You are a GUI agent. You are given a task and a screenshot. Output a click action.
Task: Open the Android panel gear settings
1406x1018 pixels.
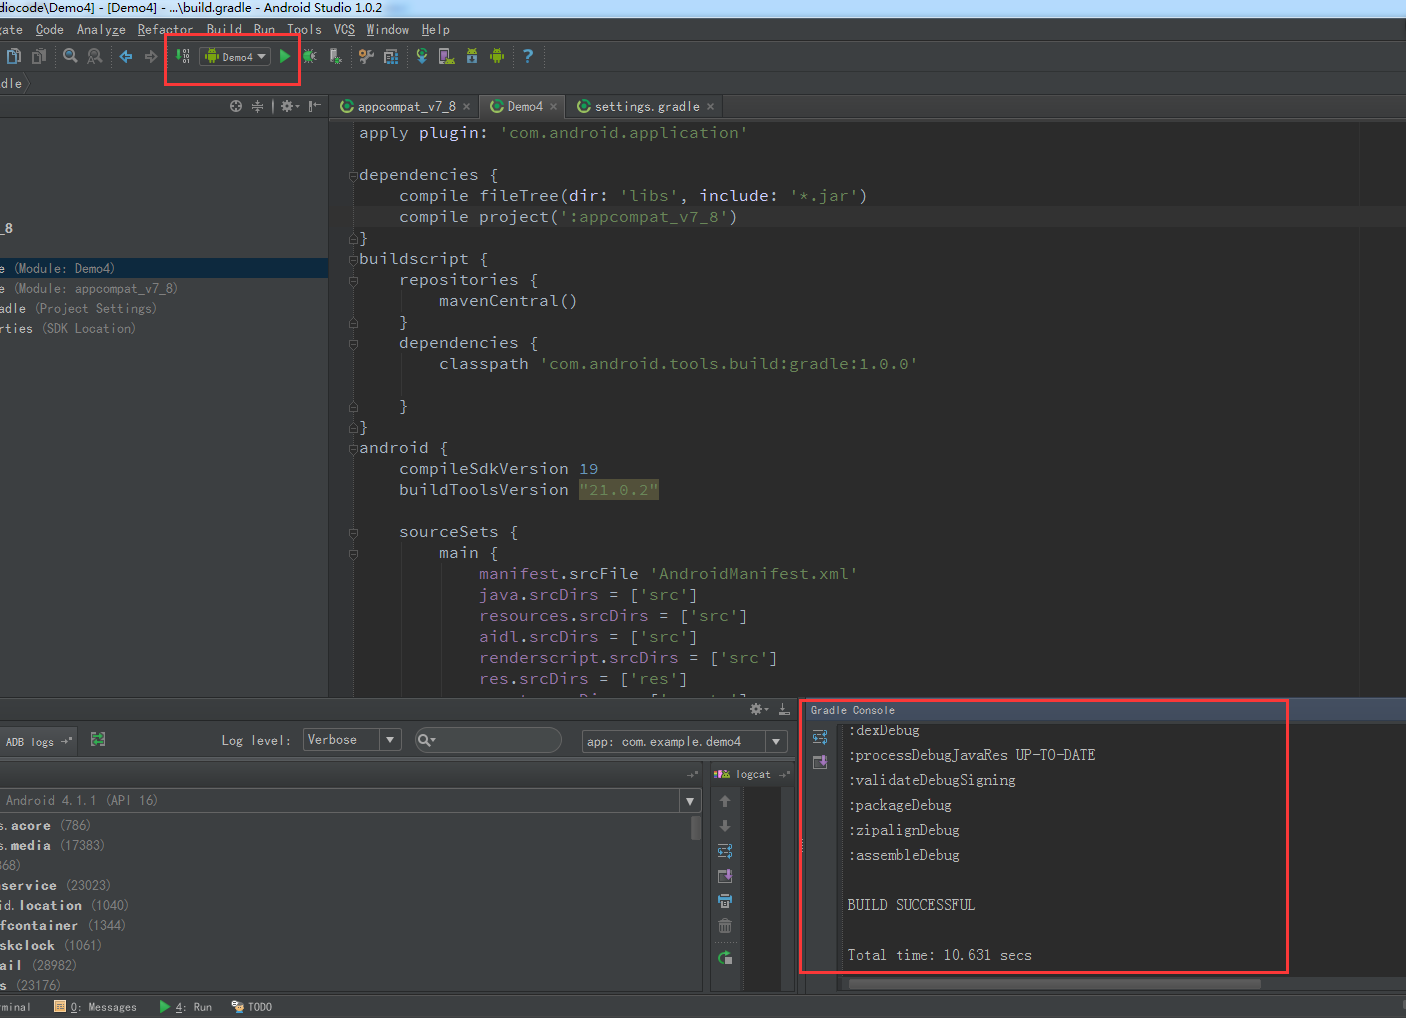(759, 709)
